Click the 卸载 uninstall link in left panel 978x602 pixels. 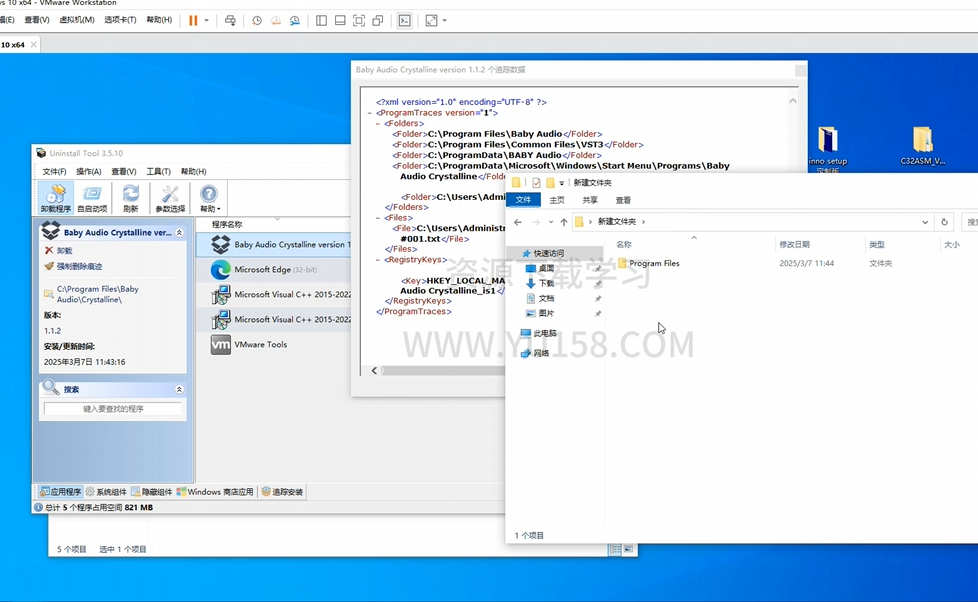tap(64, 251)
